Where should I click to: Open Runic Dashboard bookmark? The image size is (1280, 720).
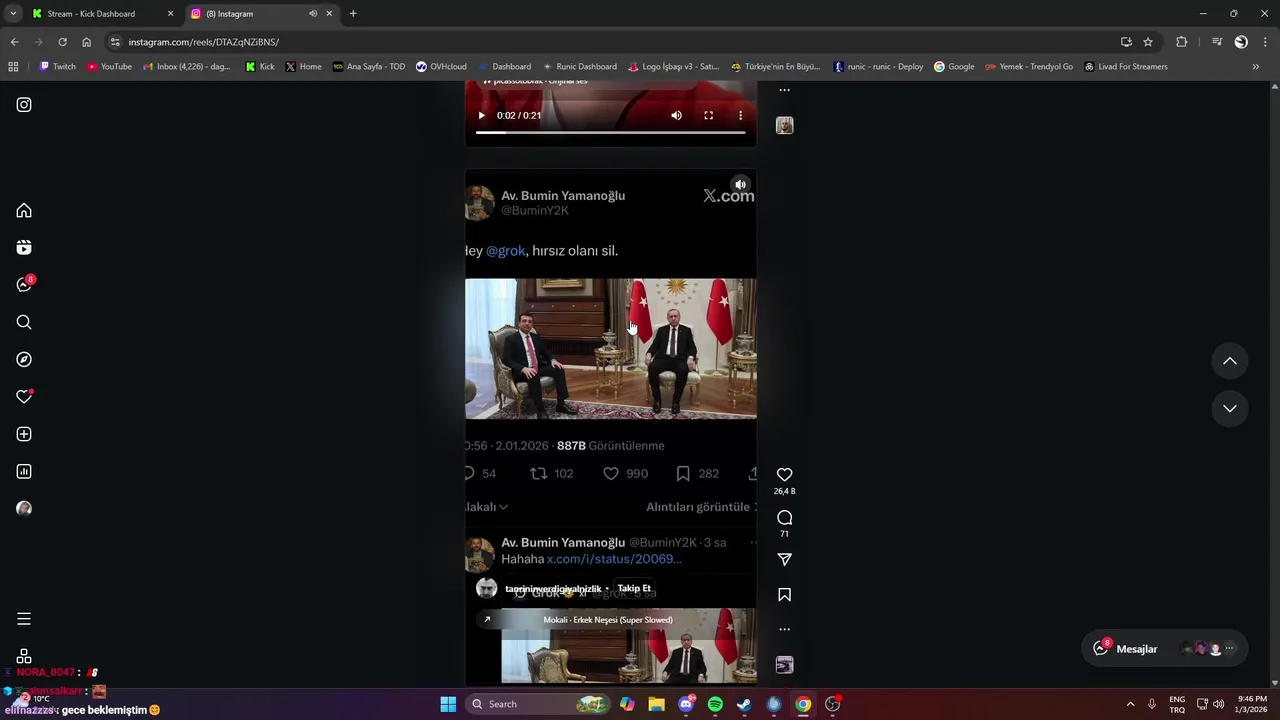click(579, 67)
